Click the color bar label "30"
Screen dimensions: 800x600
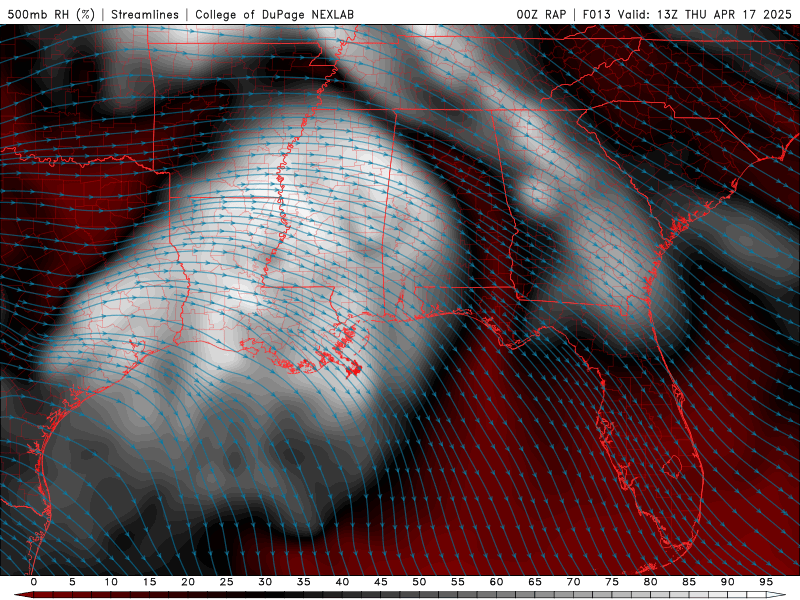(x=265, y=582)
